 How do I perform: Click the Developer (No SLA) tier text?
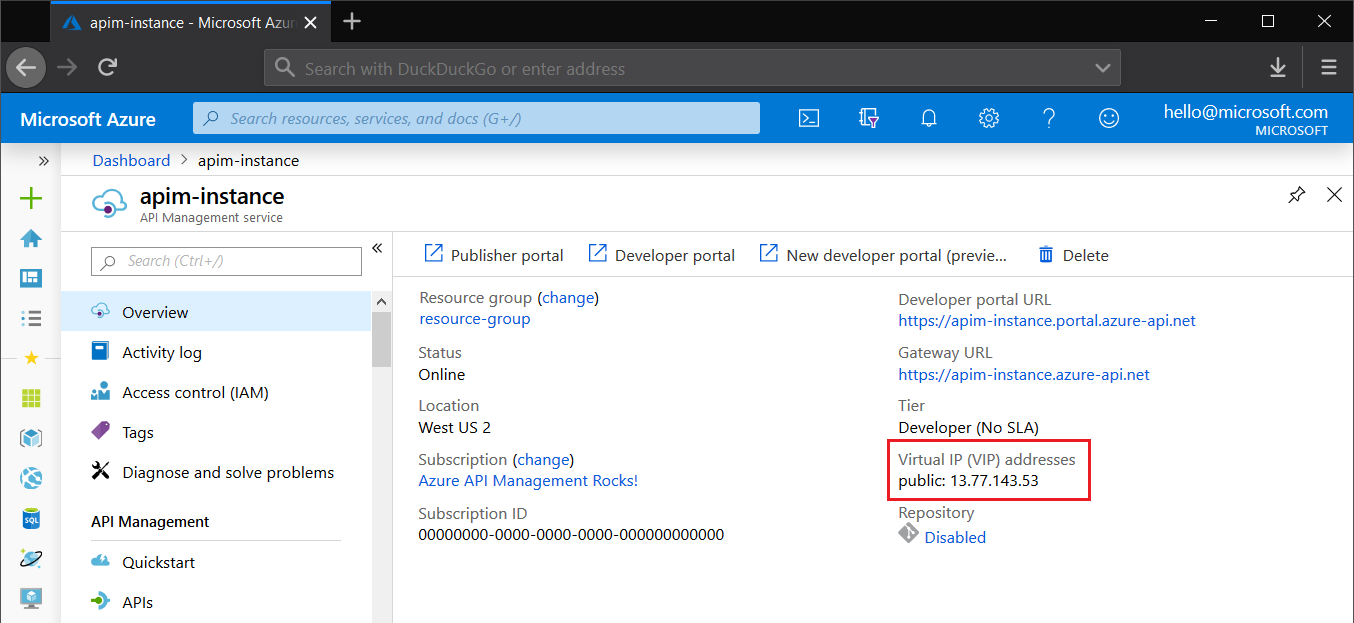click(x=968, y=428)
